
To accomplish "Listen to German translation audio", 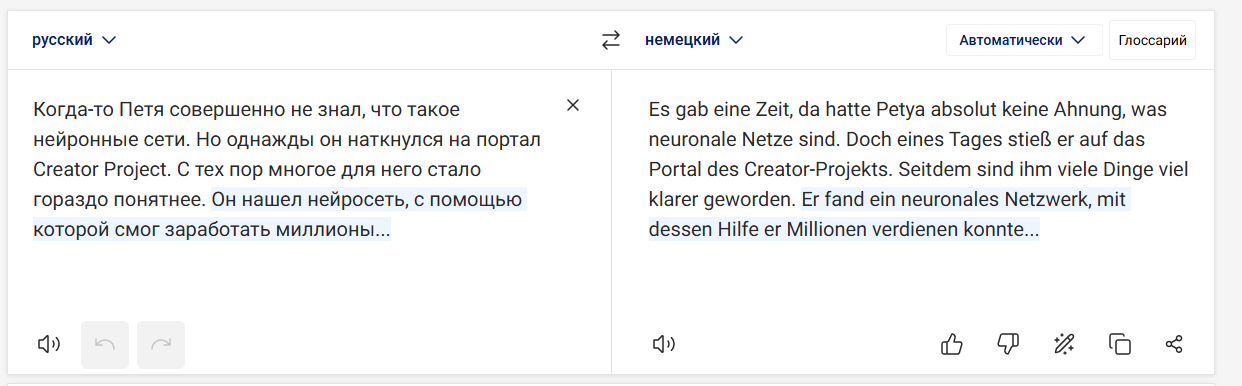I will click(663, 345).
